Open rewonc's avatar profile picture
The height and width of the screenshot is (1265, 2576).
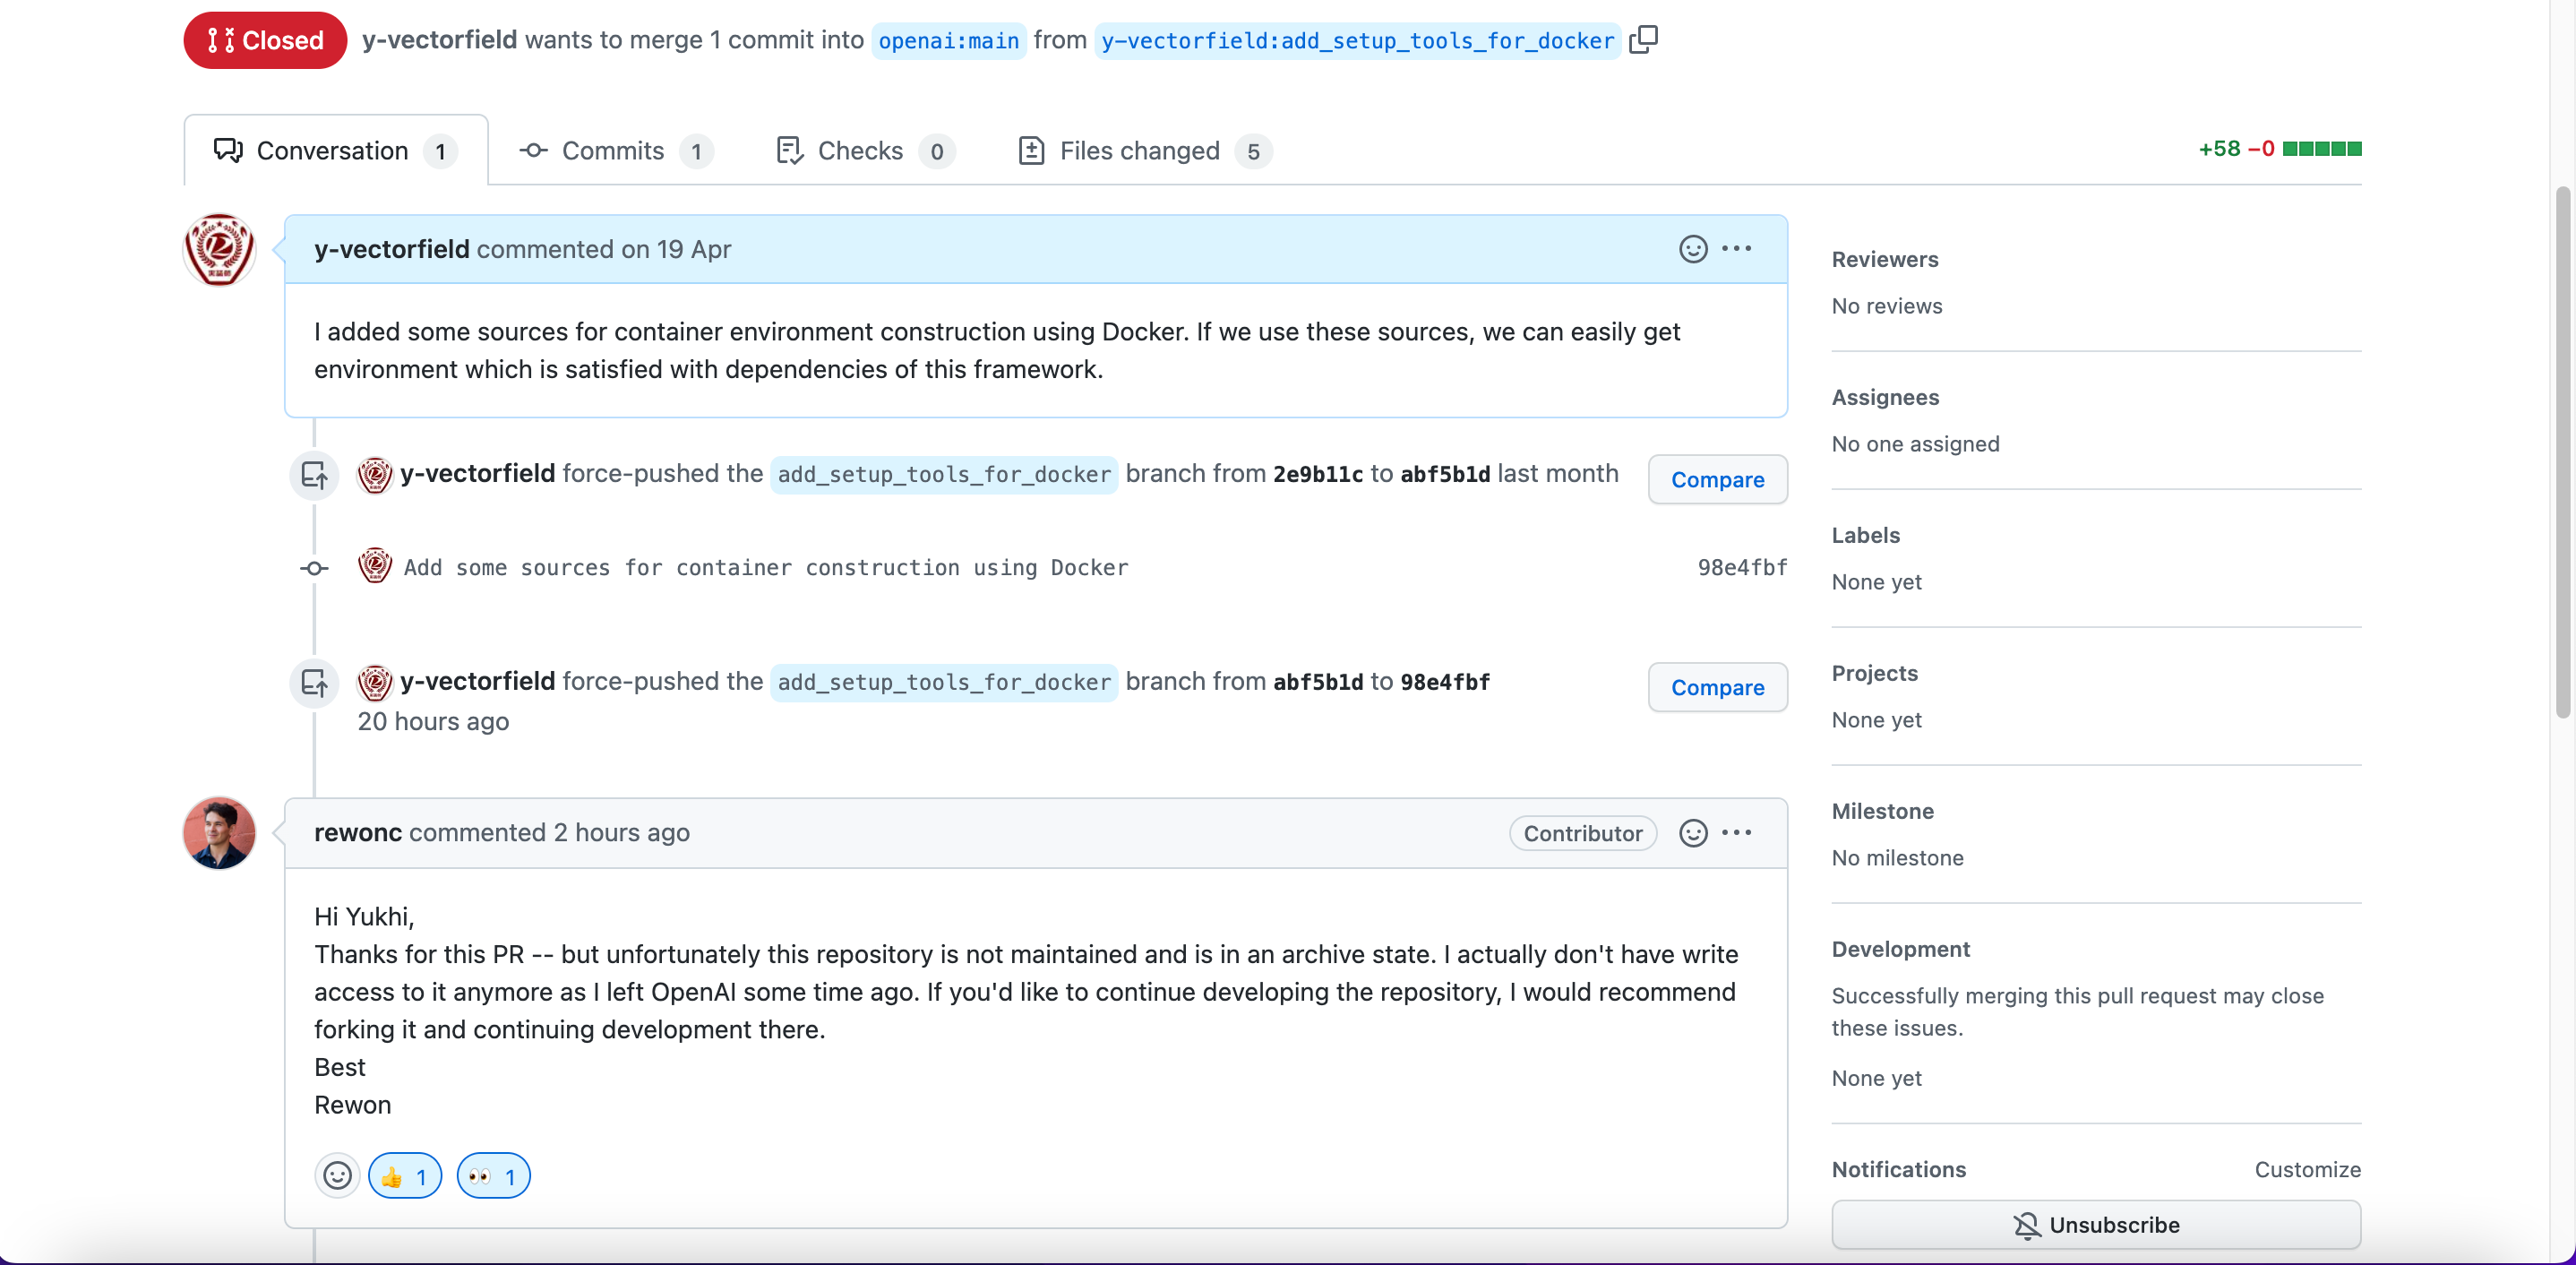pyautogui.click(x=219, y=833)
